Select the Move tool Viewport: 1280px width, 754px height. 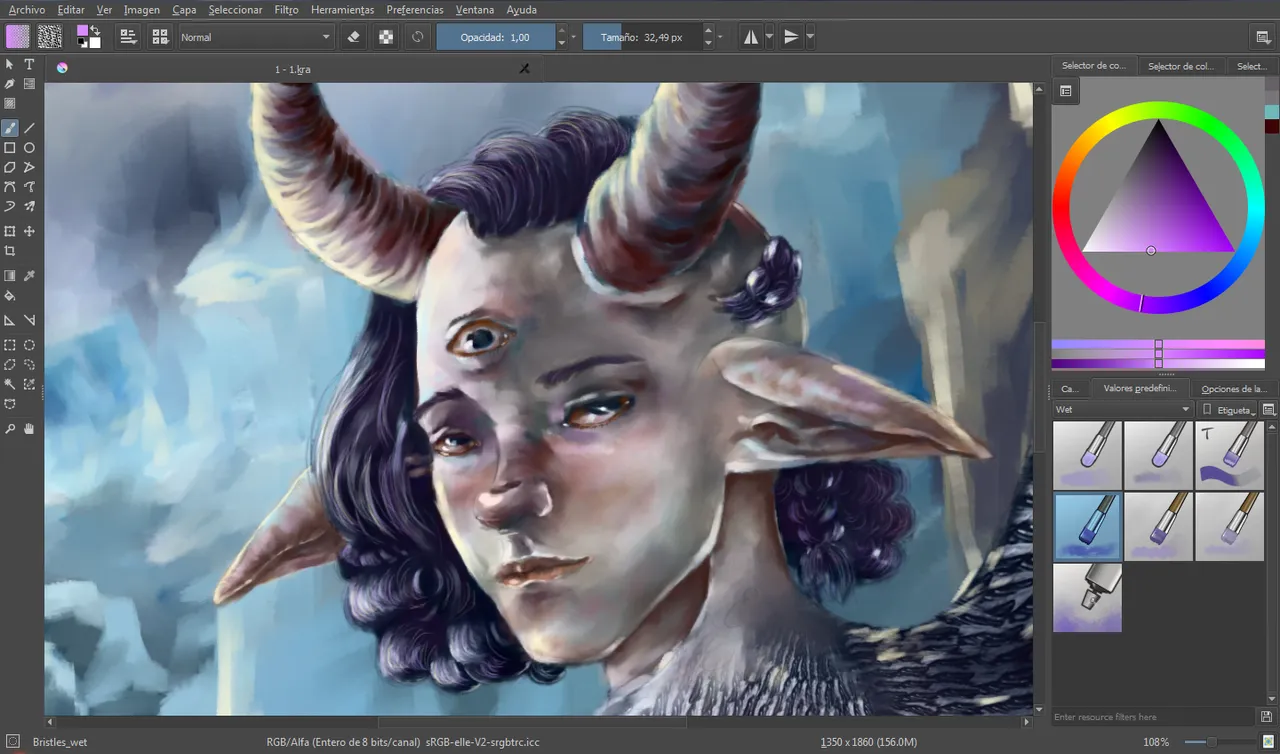pyautogui.click(x=30, y=231)
